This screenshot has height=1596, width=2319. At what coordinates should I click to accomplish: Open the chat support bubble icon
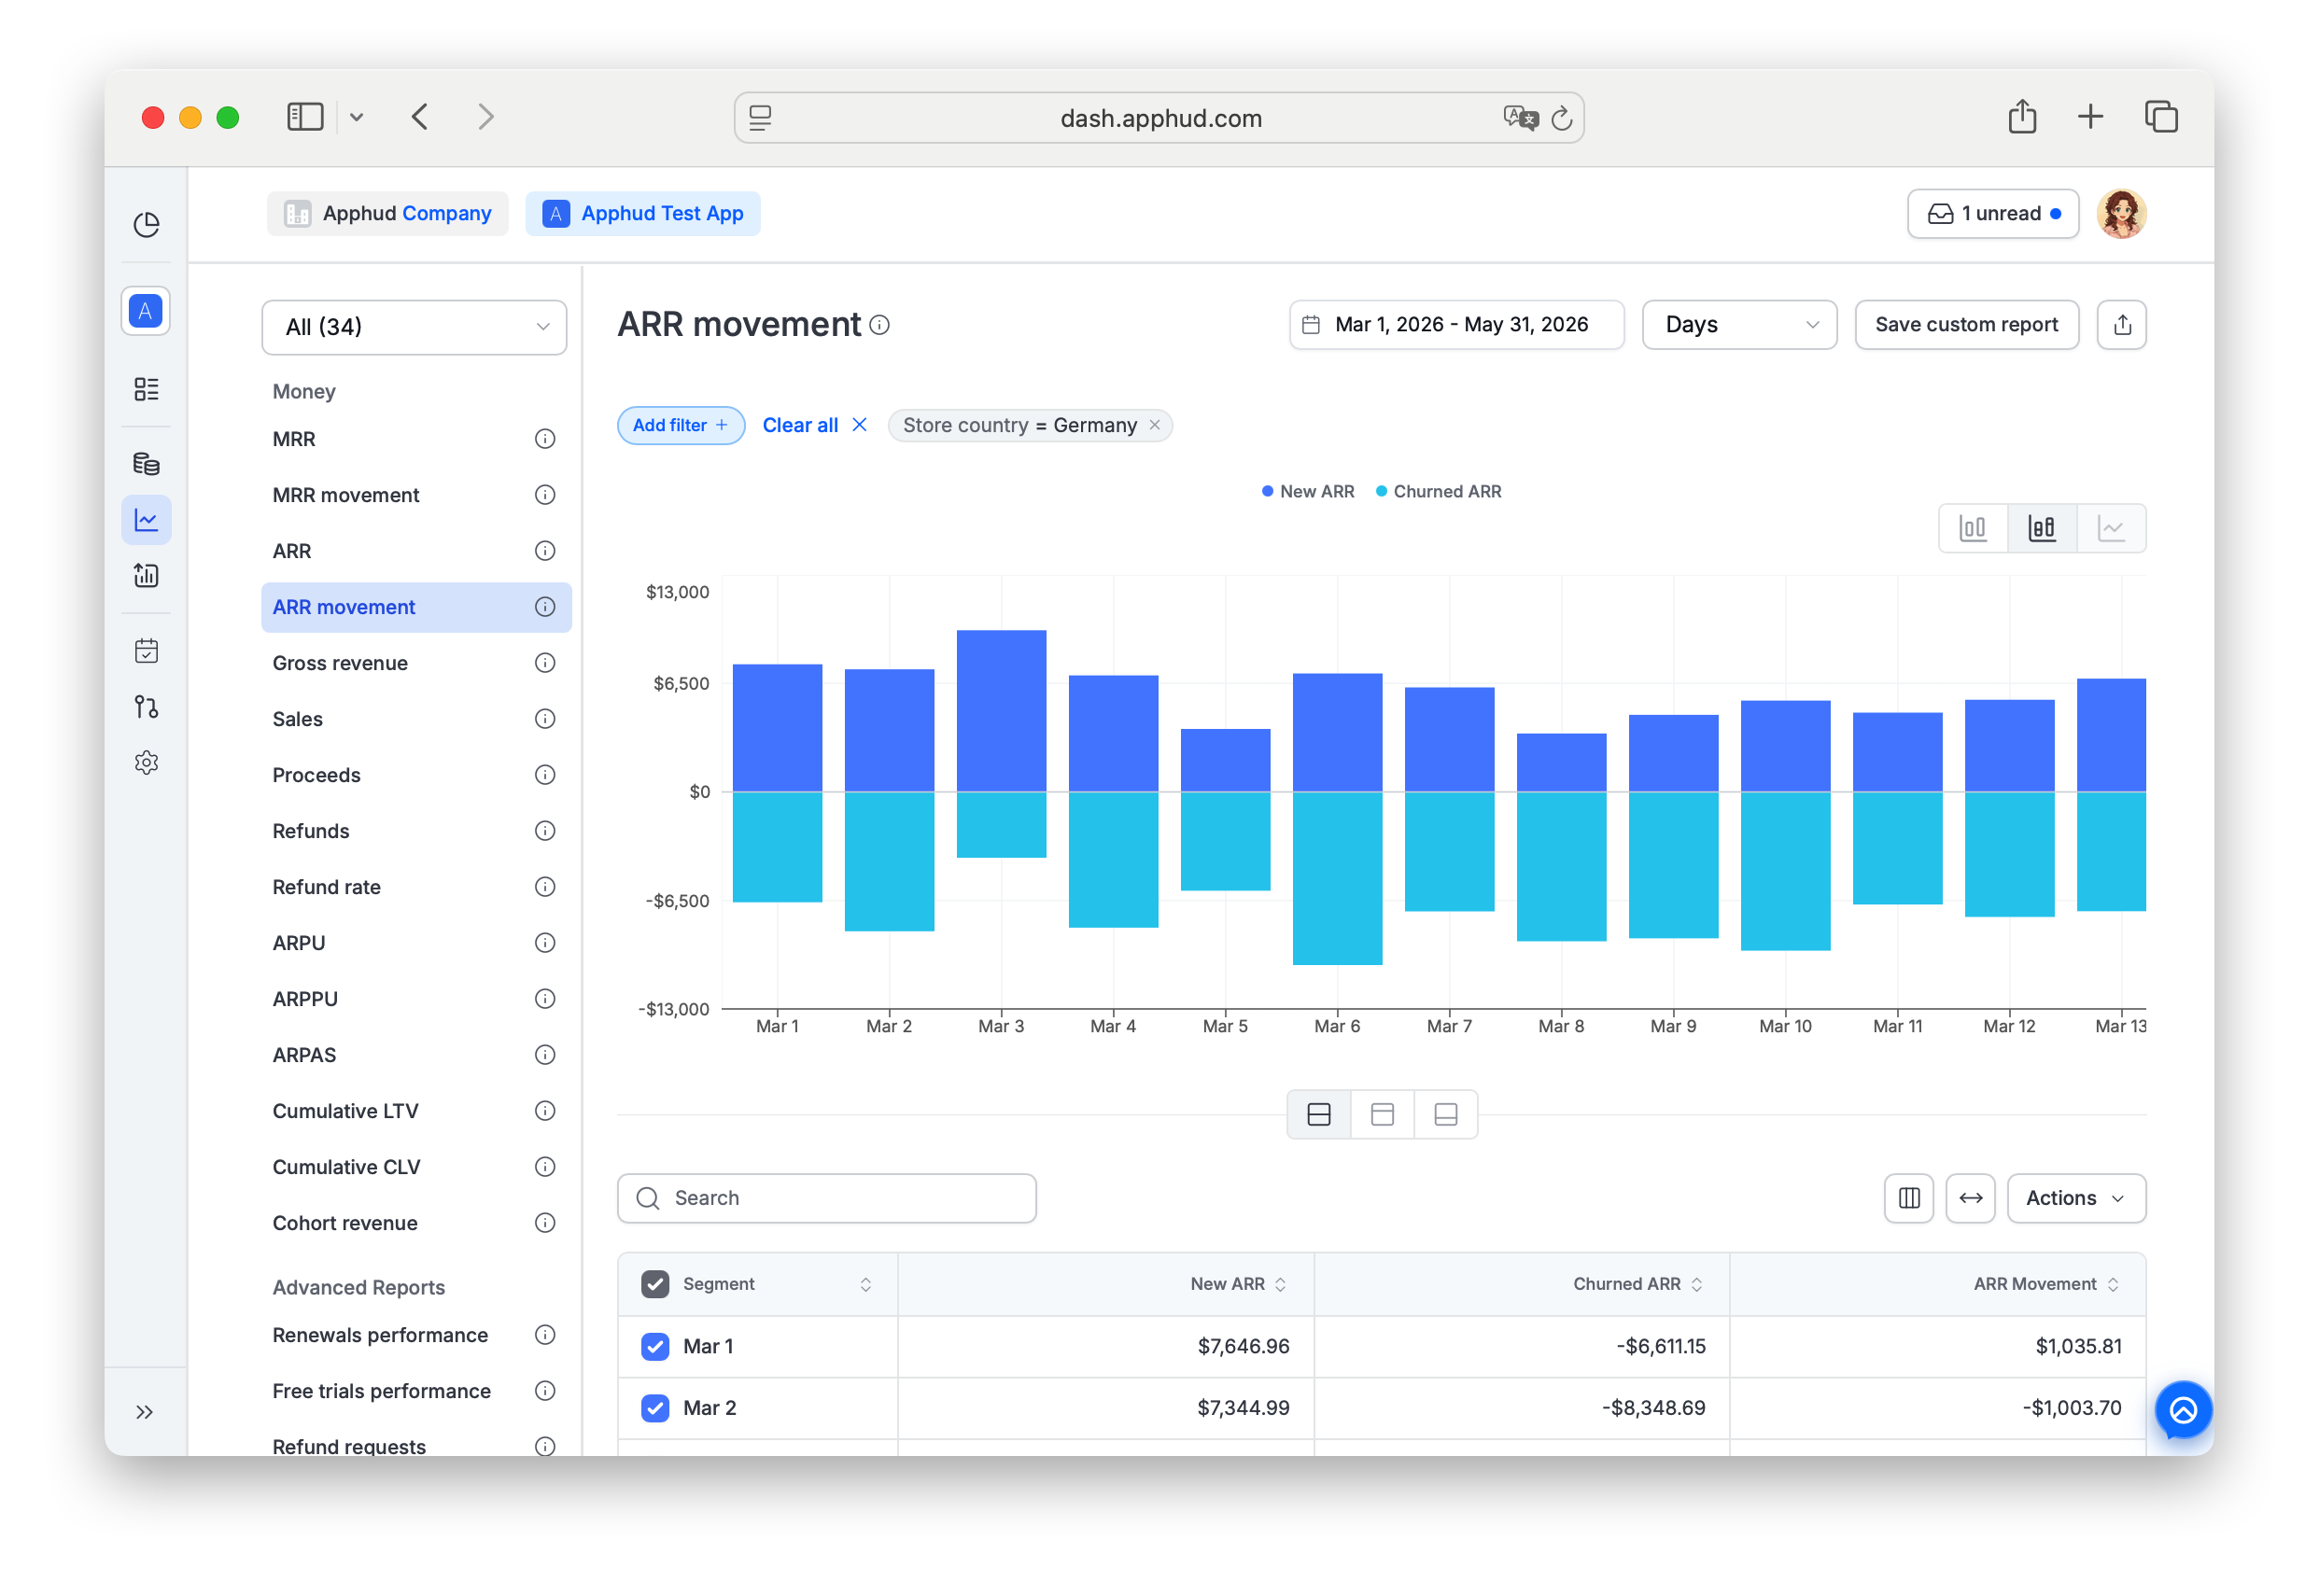point(2183,1410)
